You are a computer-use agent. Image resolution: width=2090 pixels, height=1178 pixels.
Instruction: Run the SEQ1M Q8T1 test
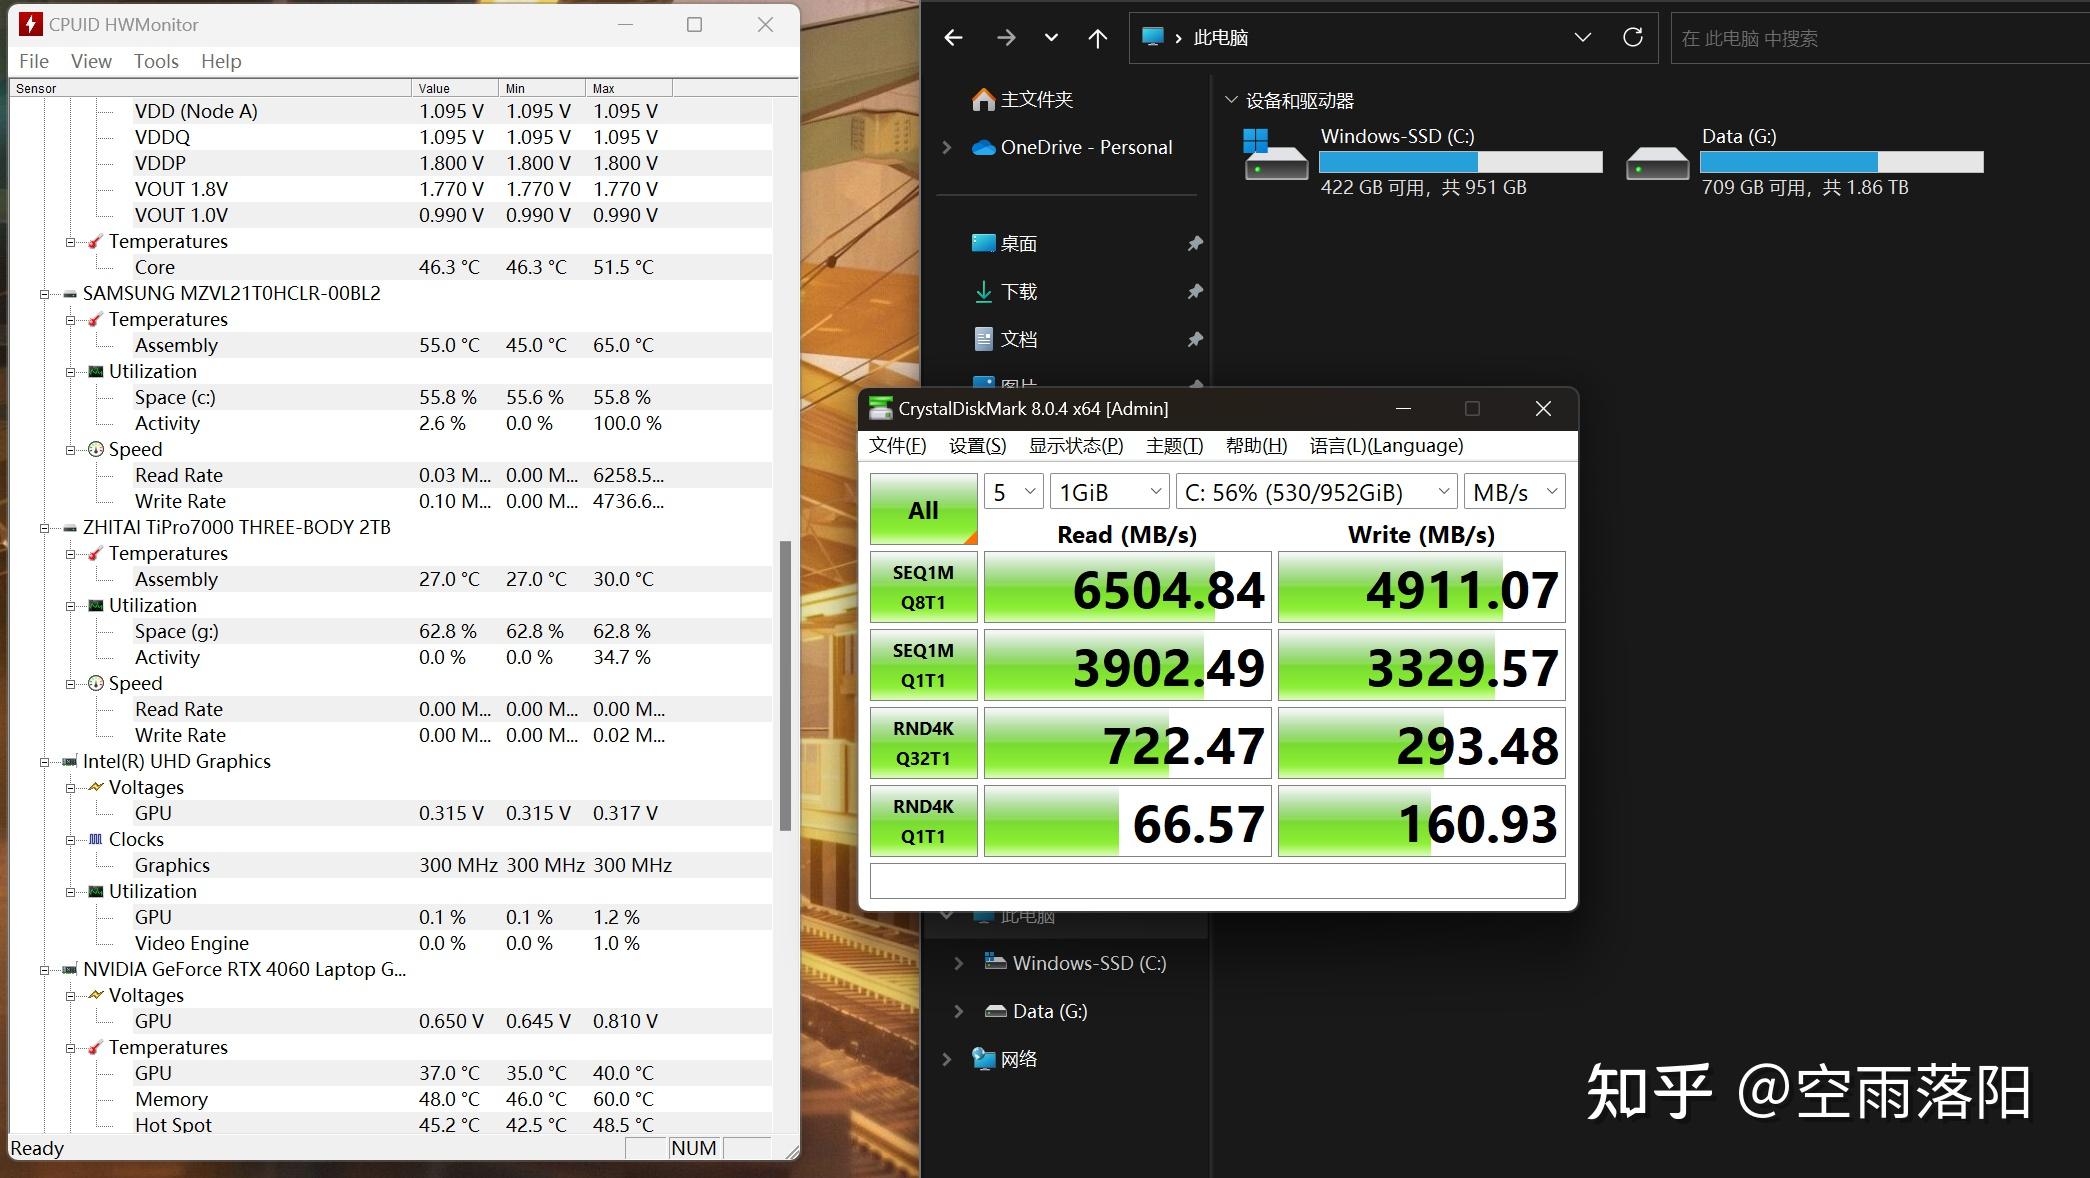[x=922, y=587]
